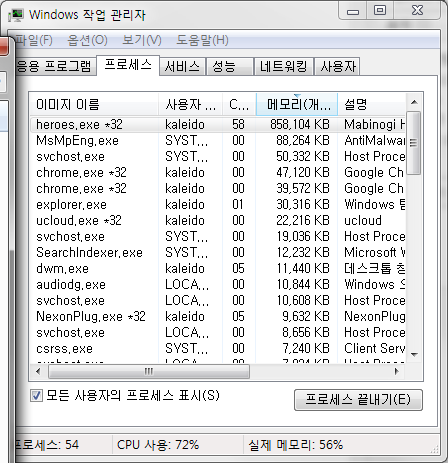Select the ucloud.exe *32 process

pyautogui.click(x=218, y=221)
